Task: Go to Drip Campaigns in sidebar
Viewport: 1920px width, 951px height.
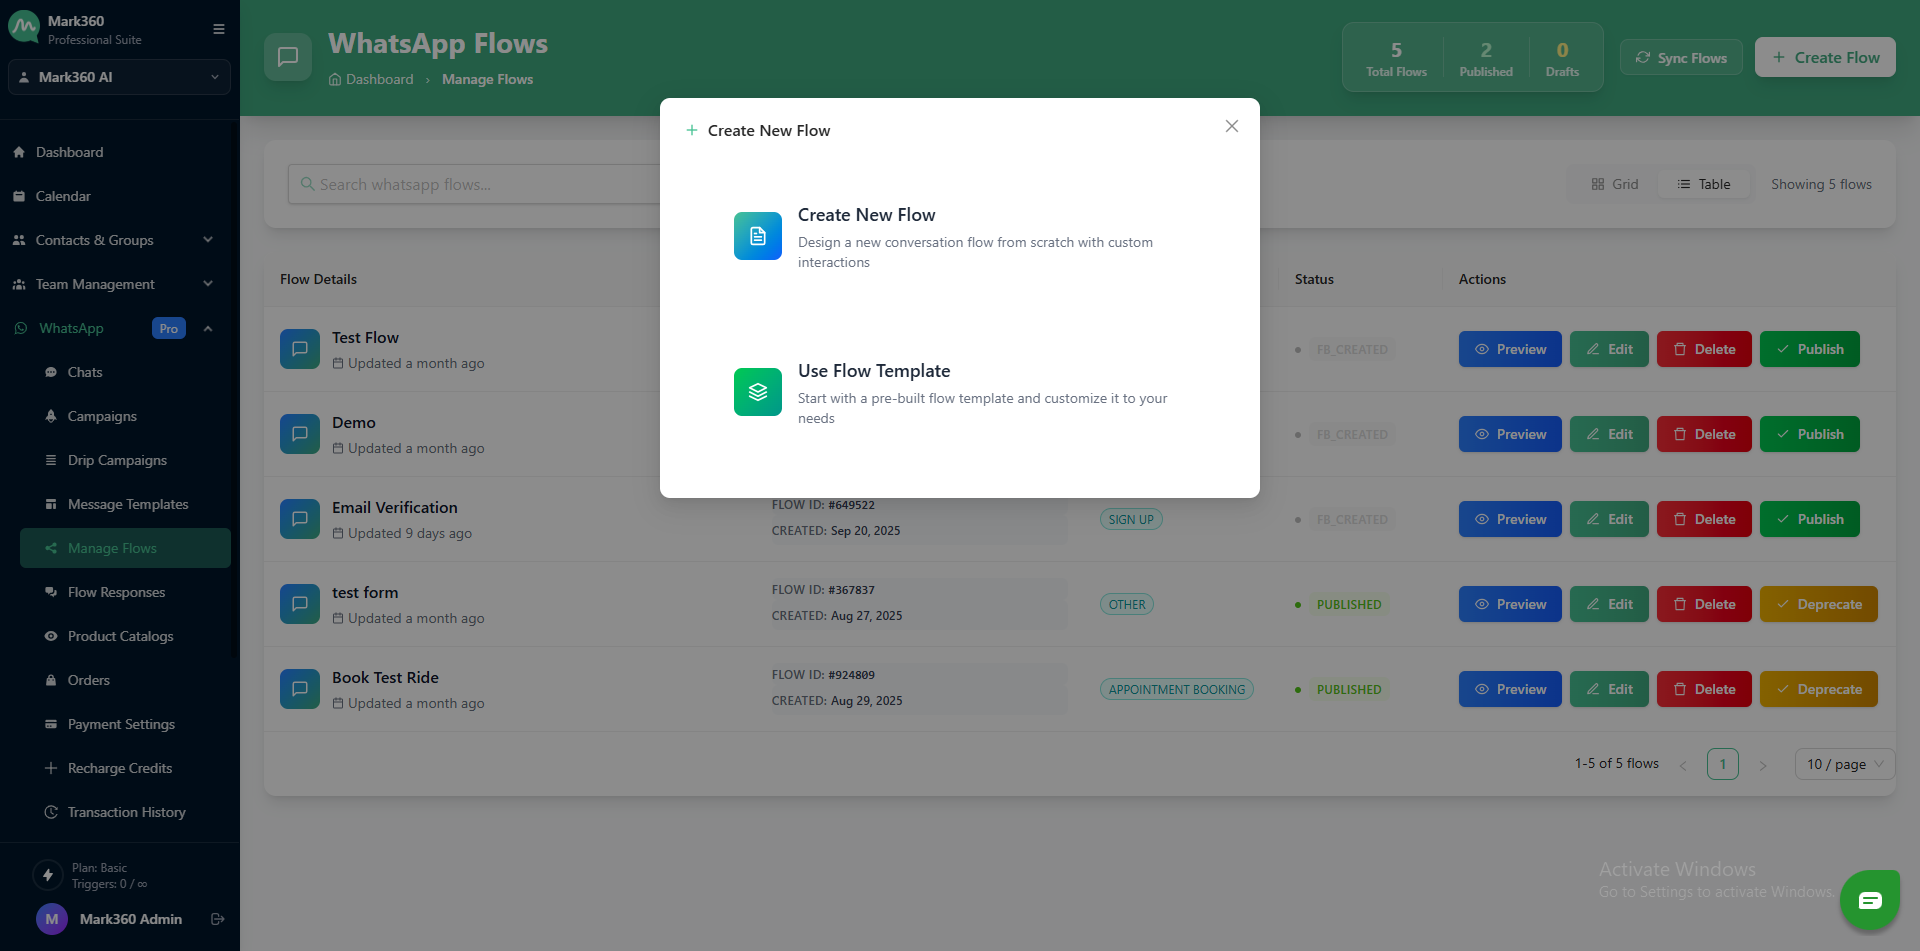Action: point(117,460)
